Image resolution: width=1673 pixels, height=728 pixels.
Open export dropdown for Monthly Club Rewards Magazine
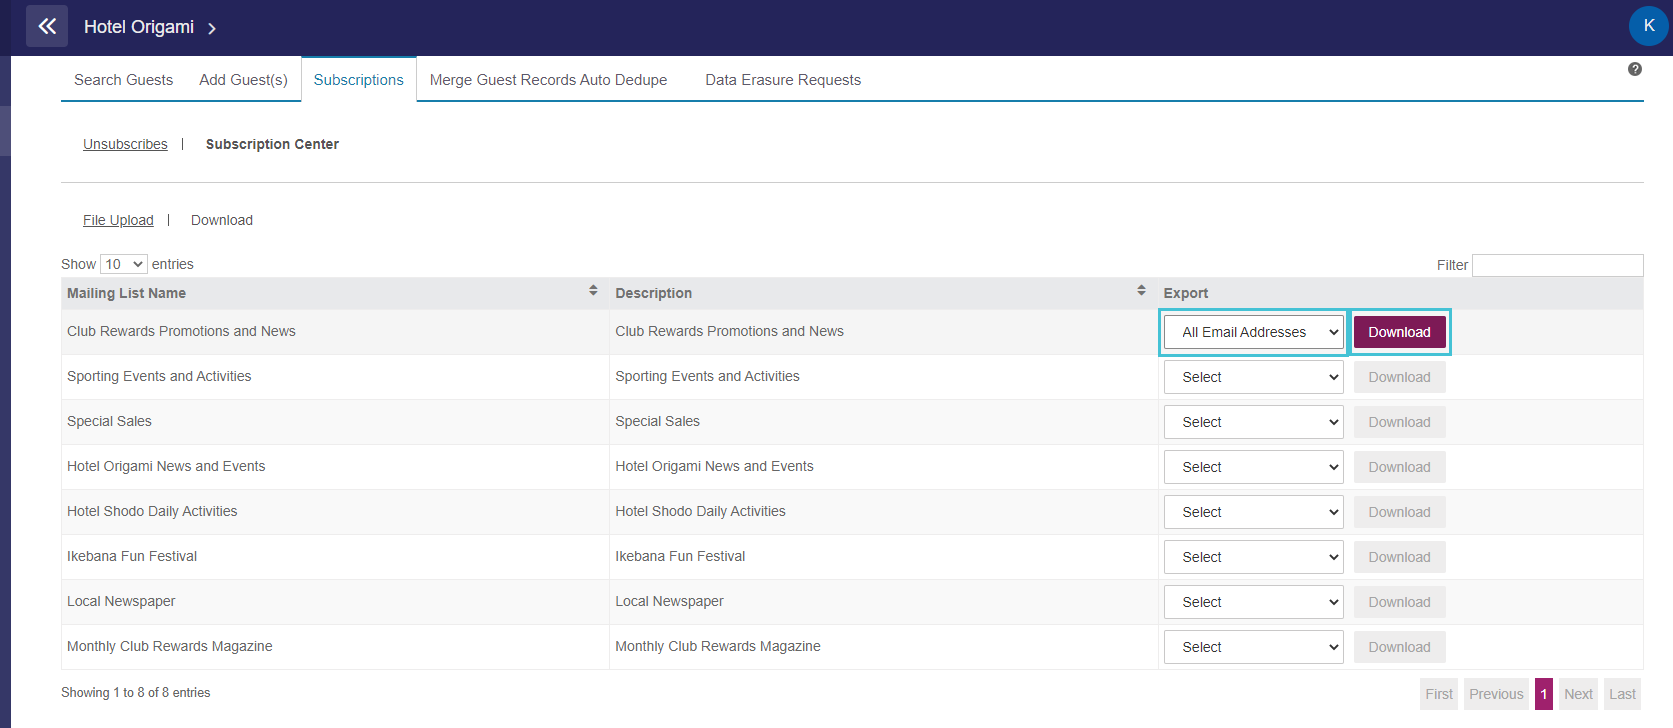point(1254,647)
